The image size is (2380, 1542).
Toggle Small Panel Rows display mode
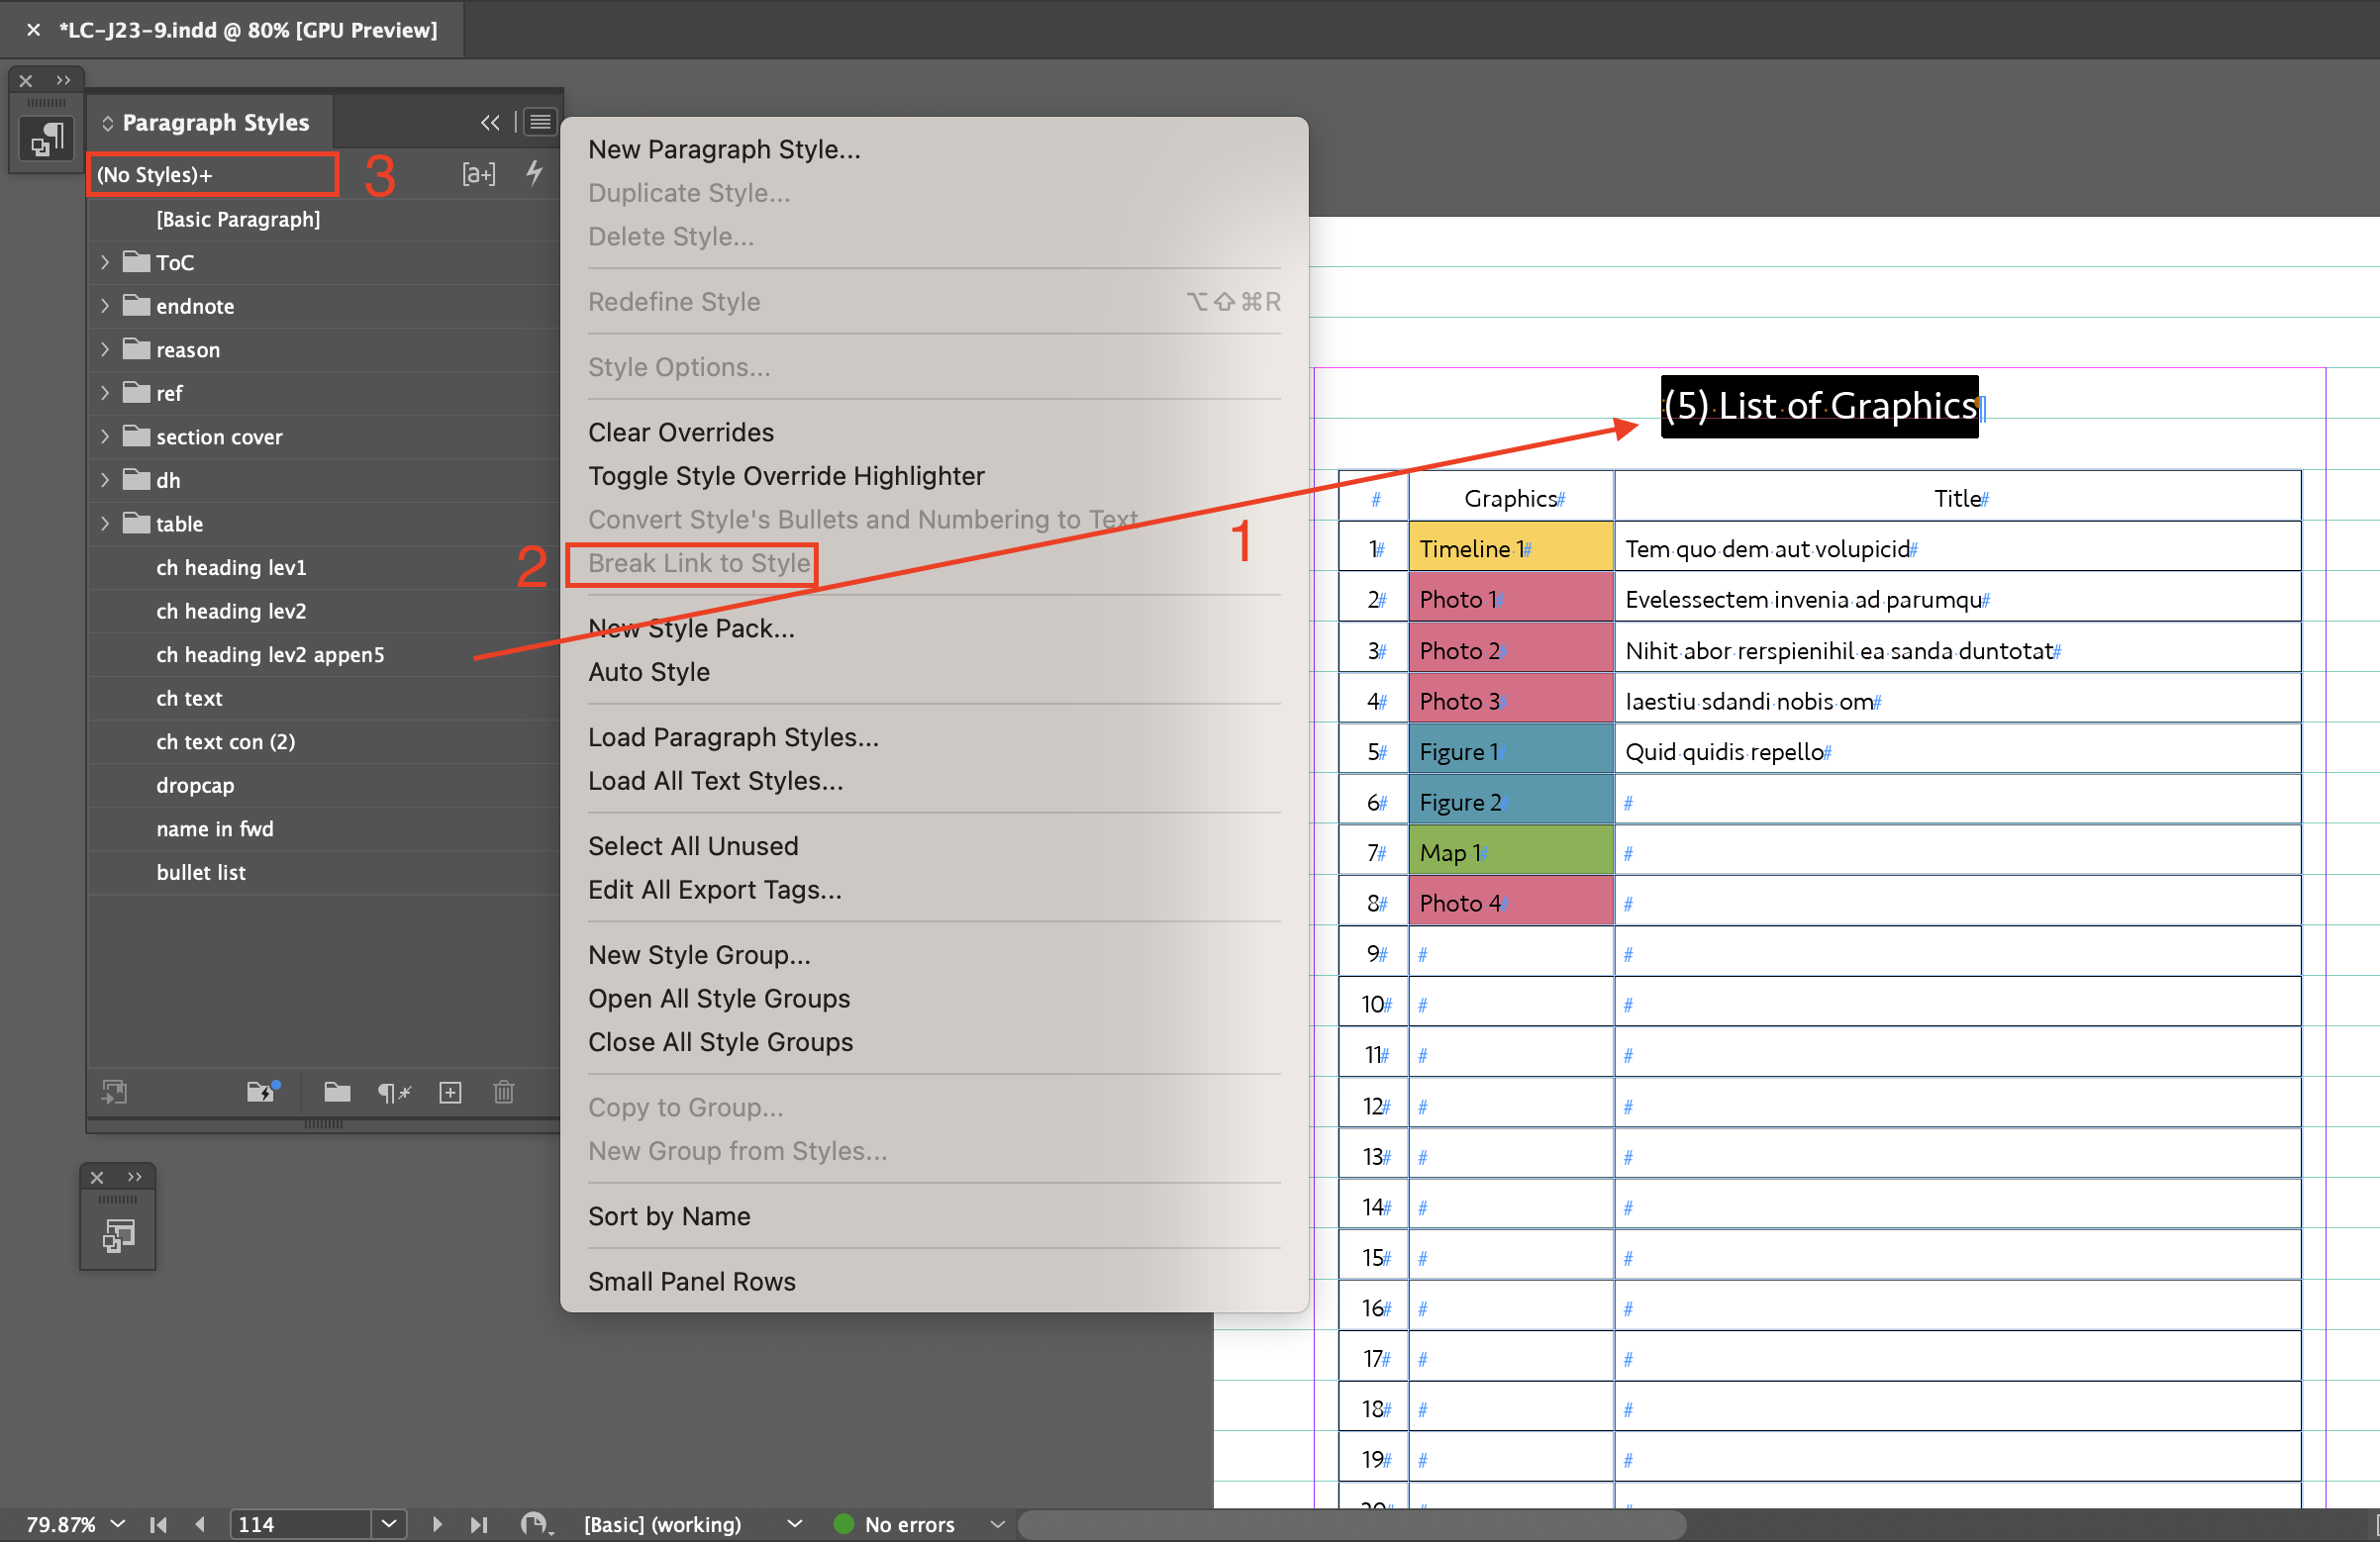tap(690, 1282)
